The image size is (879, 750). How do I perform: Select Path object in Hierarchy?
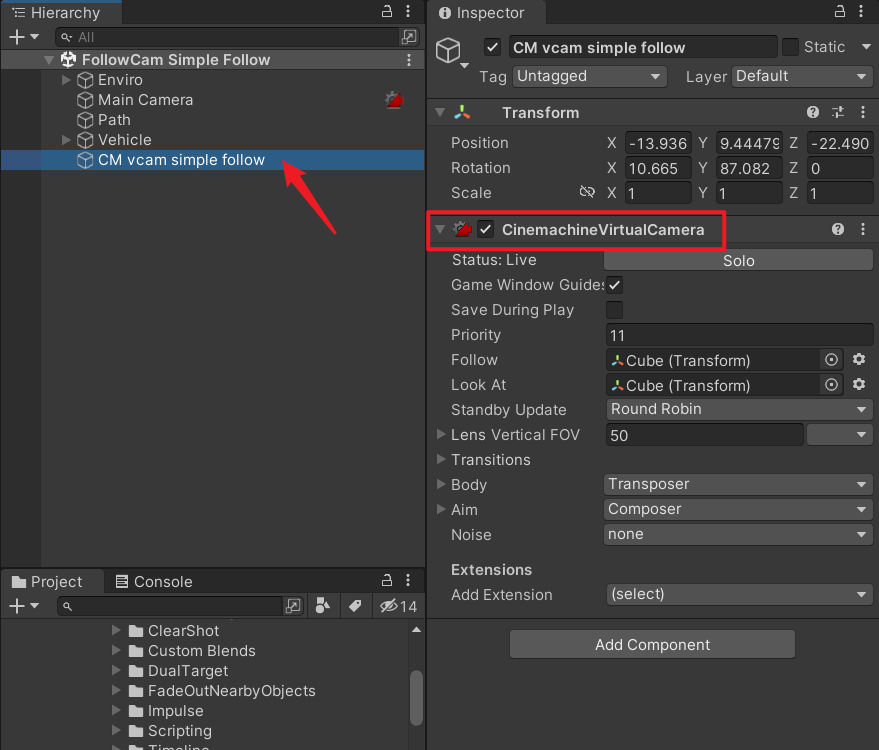[114, 120]
